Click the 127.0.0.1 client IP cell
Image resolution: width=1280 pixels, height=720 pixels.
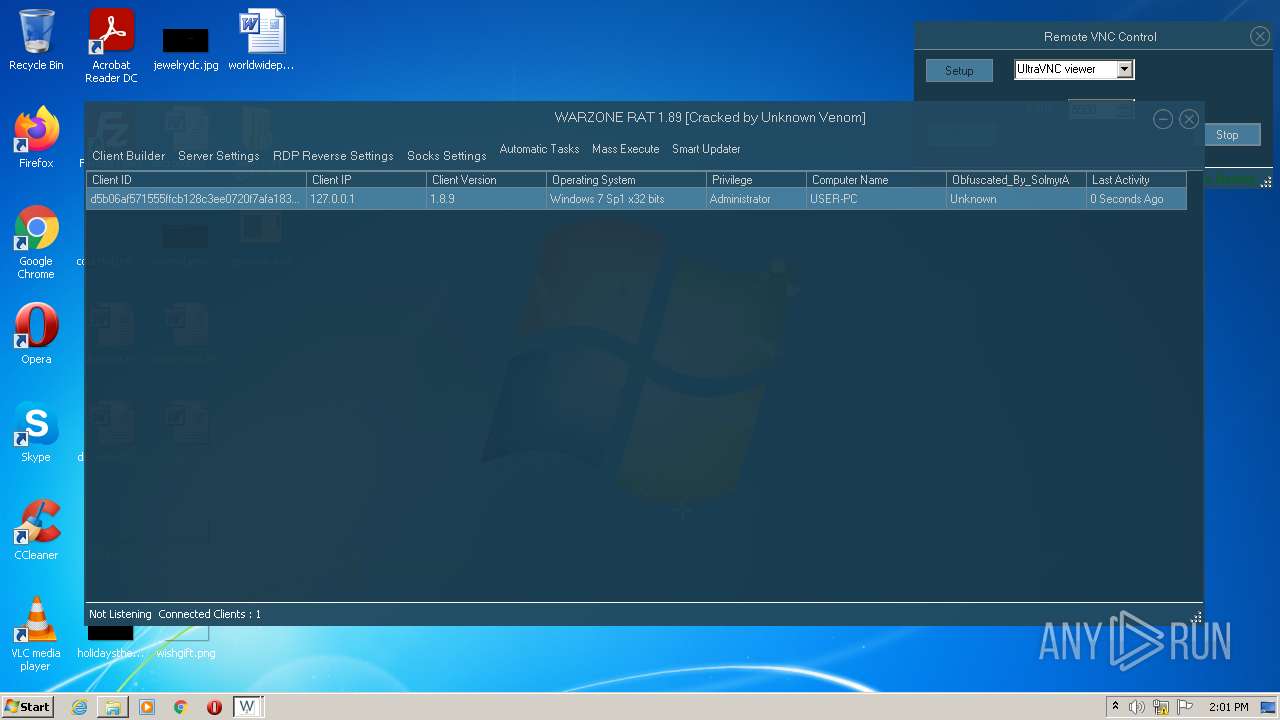[x=367, y=199]
